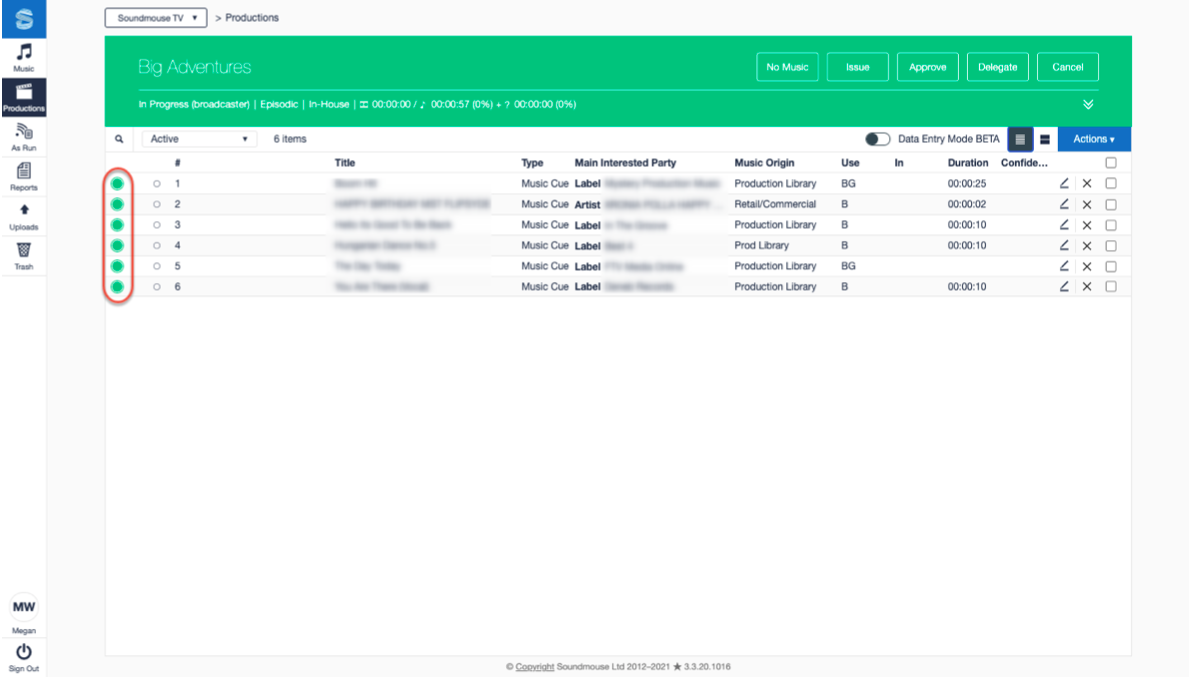
Task: Delete cue row 2 with X icon
Action: pos(1087,205)
